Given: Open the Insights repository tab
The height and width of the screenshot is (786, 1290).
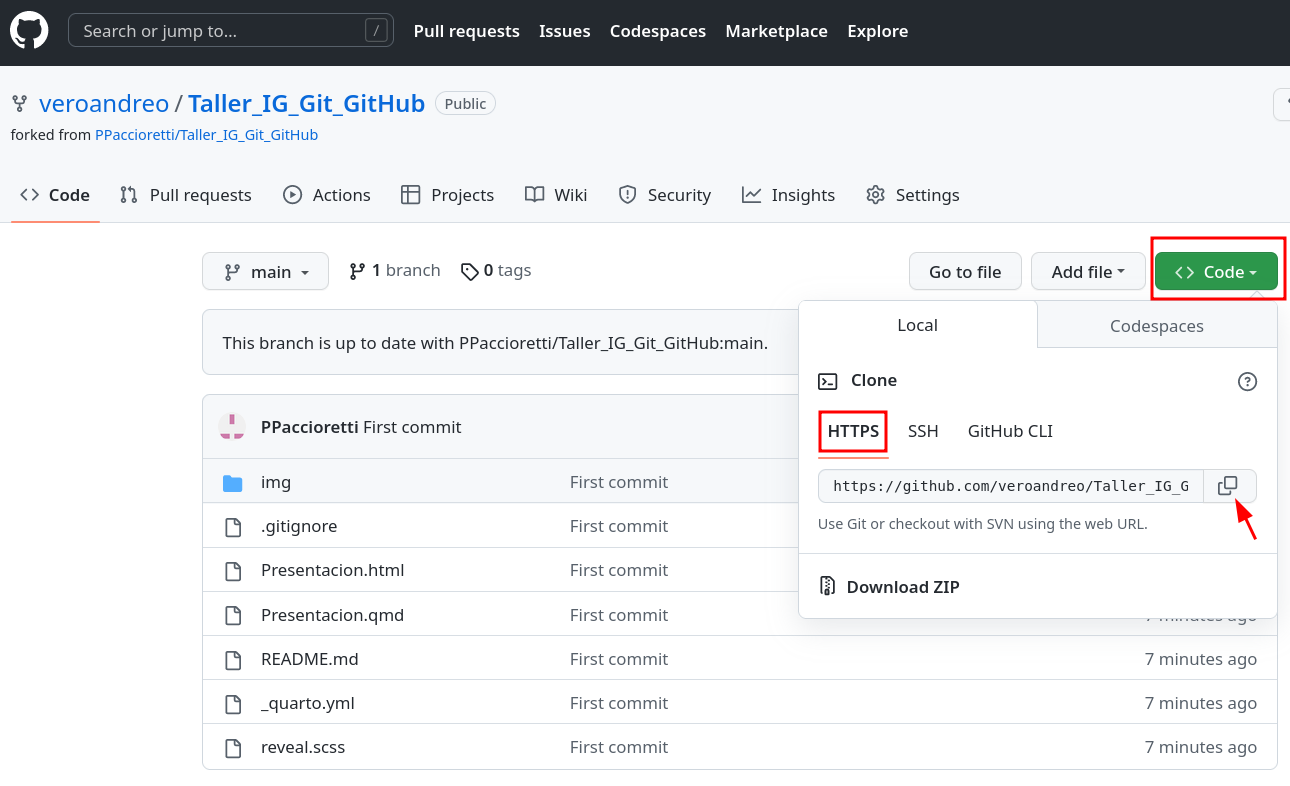Looking at the screenshot, I should 788,195.
